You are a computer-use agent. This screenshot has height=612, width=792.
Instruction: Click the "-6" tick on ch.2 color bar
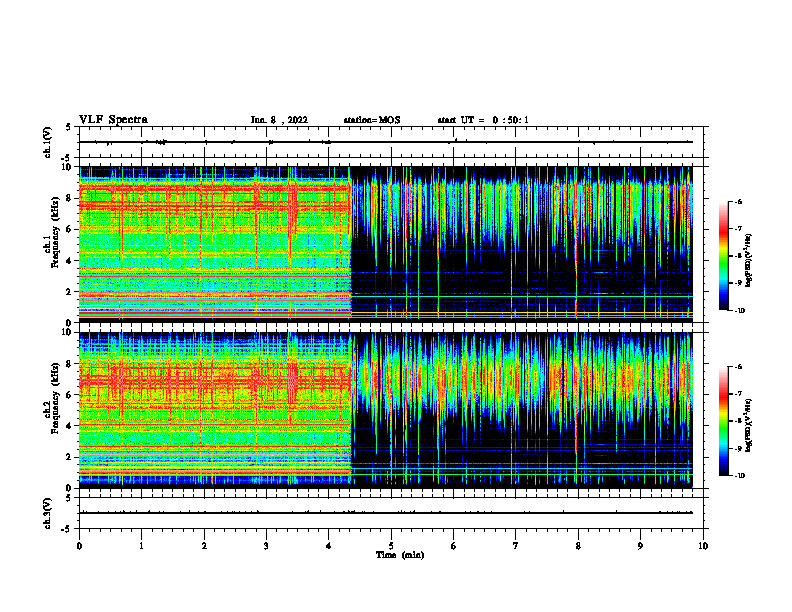click(x=739, y=367)
